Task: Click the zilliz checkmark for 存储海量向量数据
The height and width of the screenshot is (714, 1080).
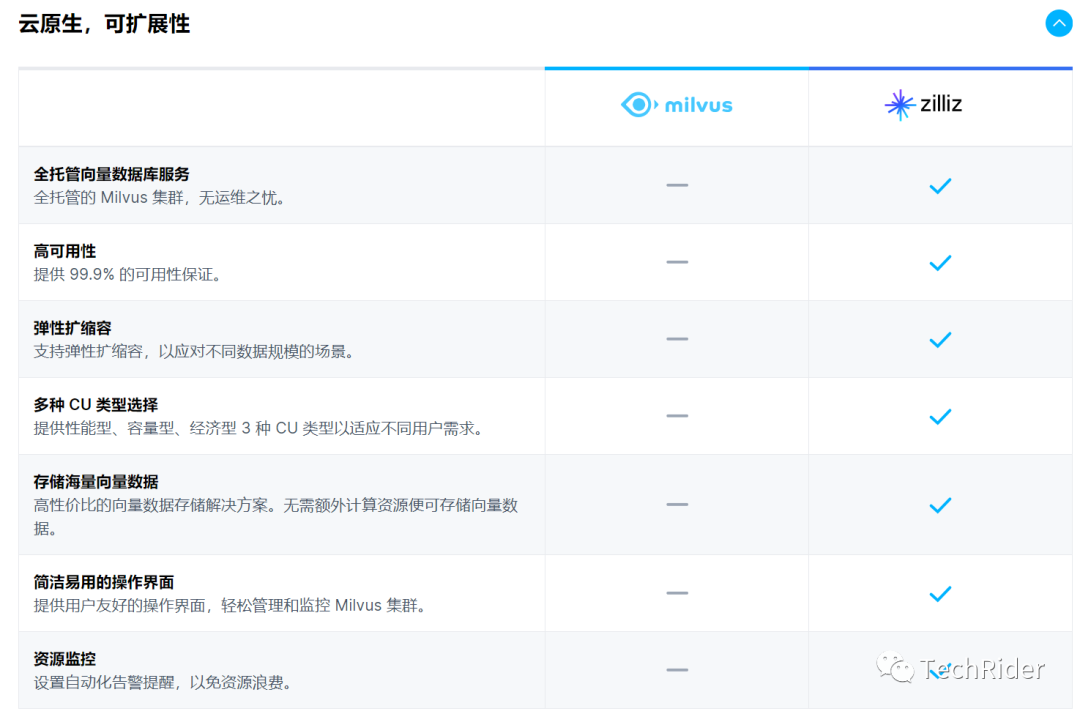Action: click(940, 505)
